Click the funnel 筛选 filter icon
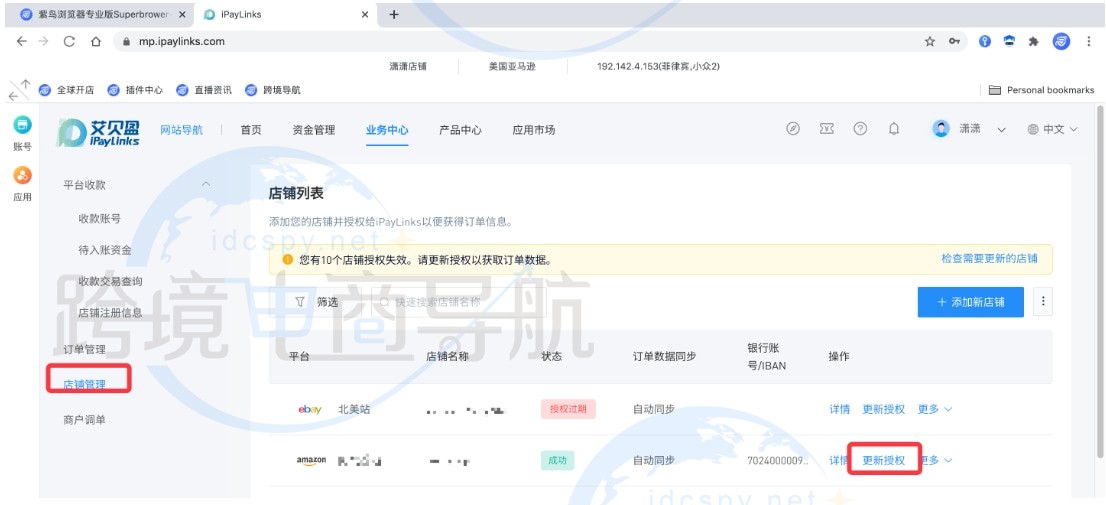1106x505 pixels. click(300, 302)
